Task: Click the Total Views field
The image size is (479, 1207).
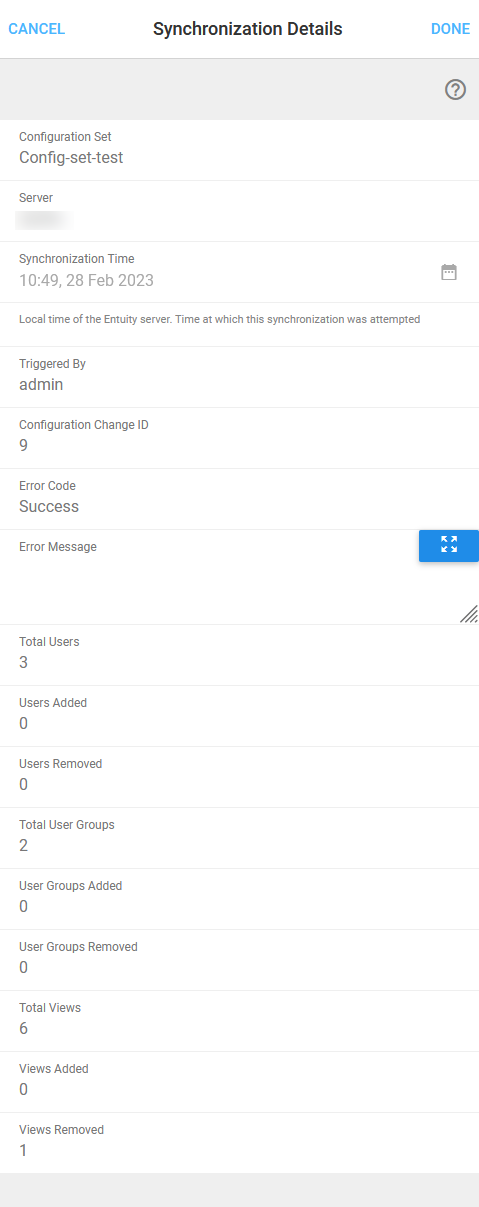Action: click(x=239, y=1021)
